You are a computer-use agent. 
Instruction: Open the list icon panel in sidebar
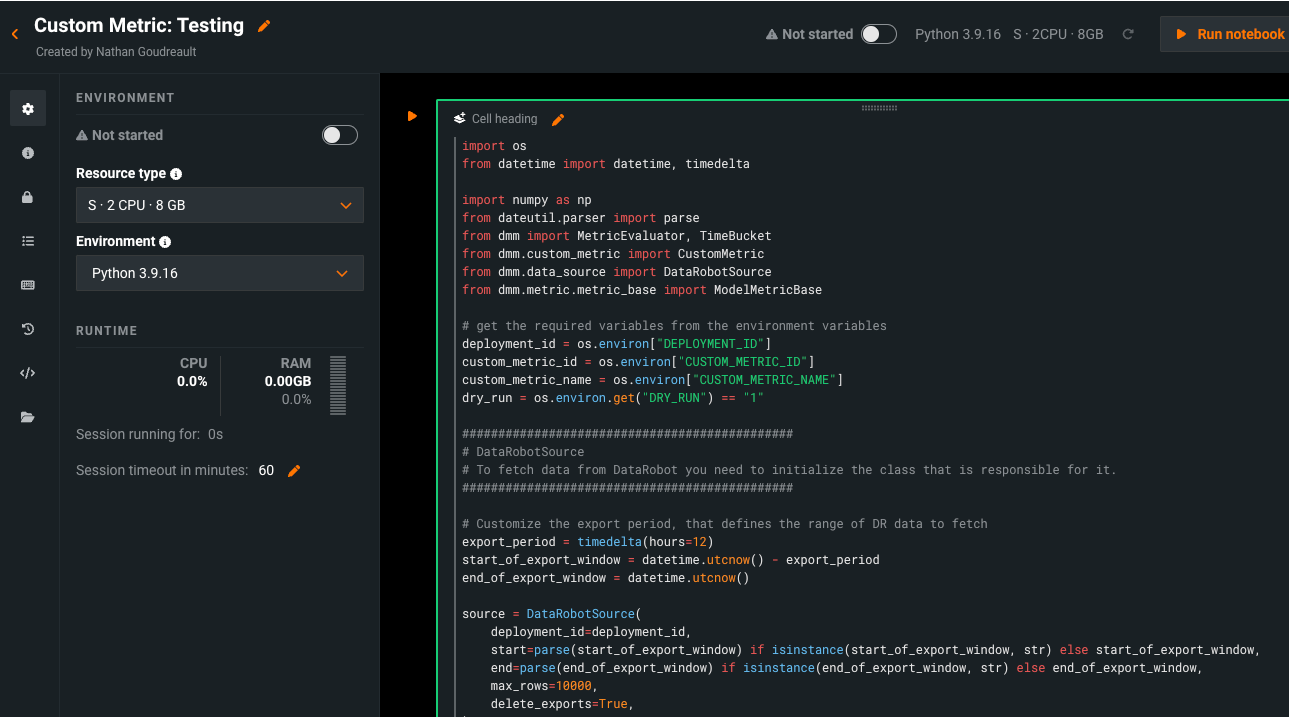tap(28, 241)
